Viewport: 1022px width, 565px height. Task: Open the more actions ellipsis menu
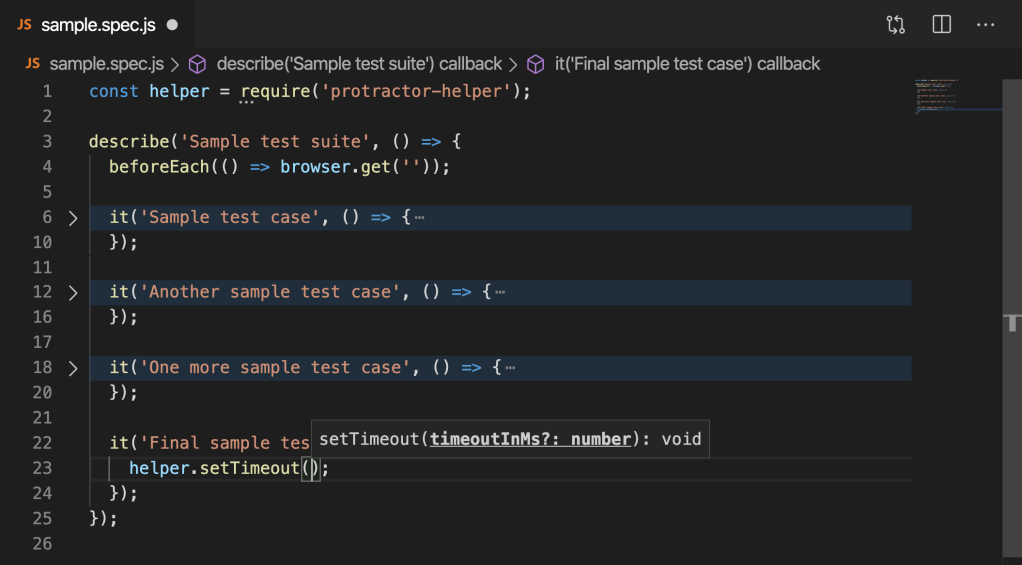(x=986, y=24)
